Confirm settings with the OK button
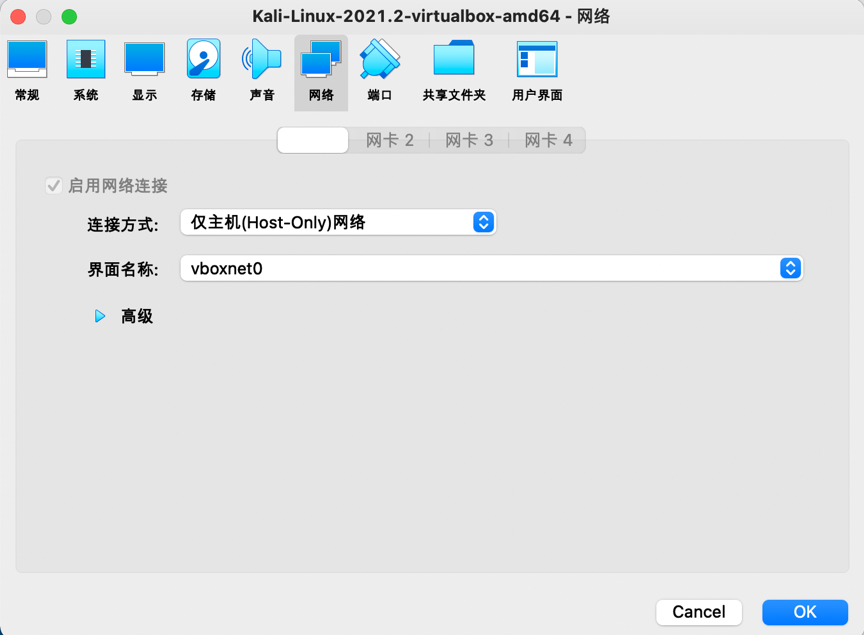This screenshot has height=635, width=864. pyautogui.click(x=804, y=612)
